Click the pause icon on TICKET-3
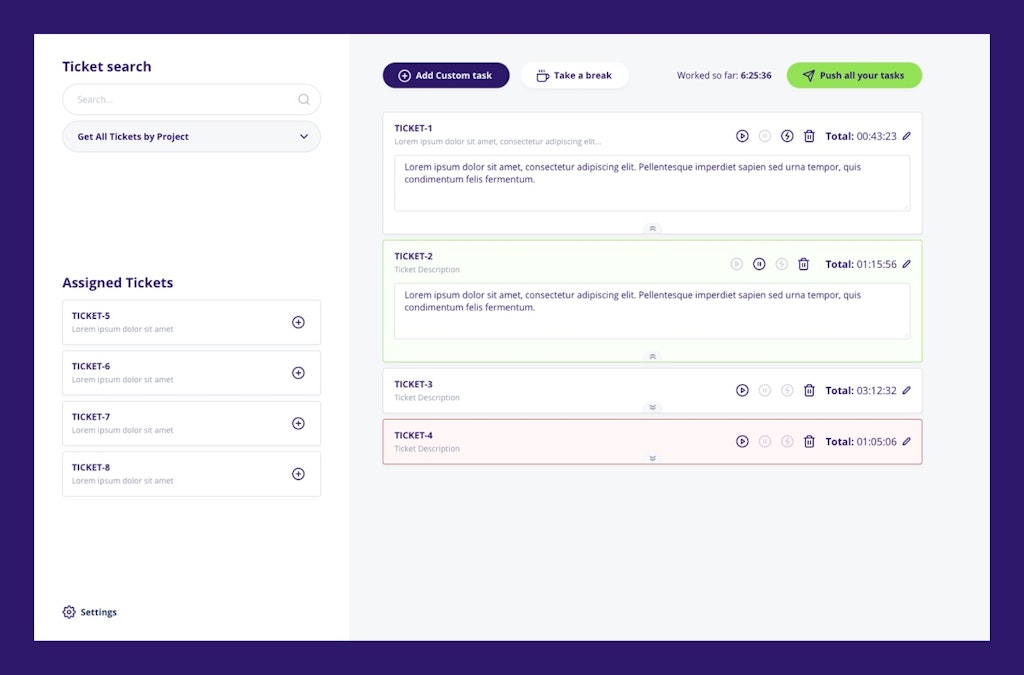 pos(765,390)
